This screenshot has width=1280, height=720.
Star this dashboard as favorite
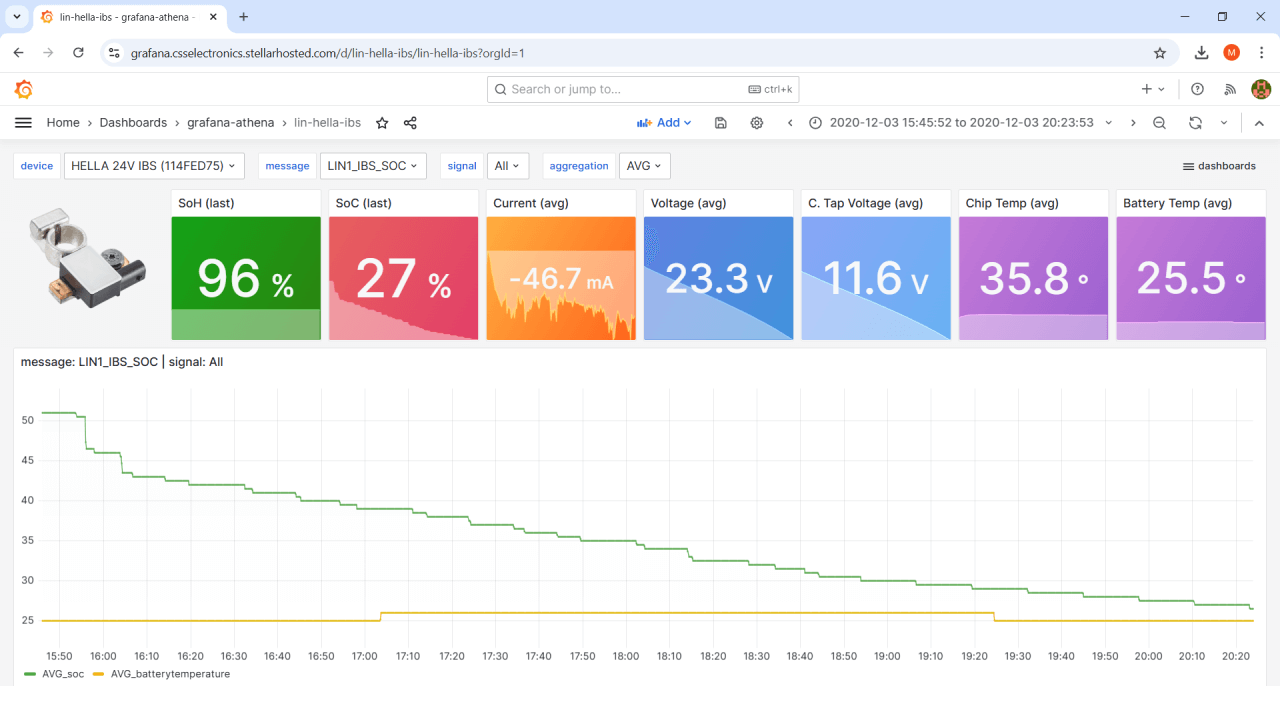[382, 123]
